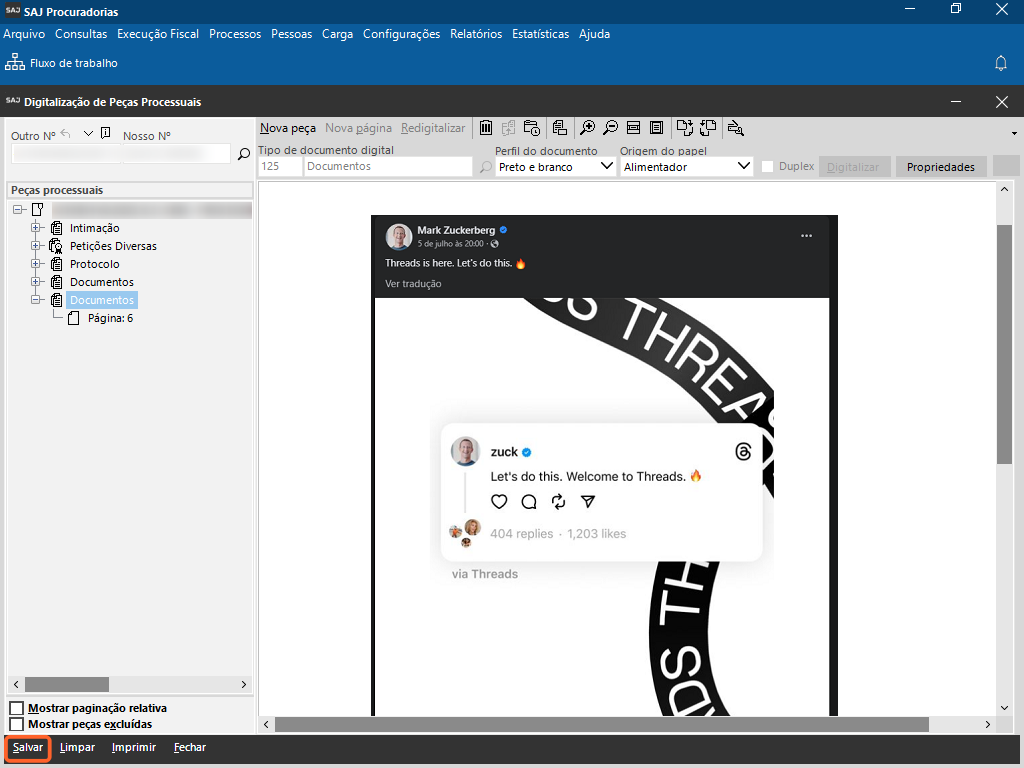1024x768 pixels.
Task: Open the dropdown arrow next to Outro Nº
Action: (88, 134)
